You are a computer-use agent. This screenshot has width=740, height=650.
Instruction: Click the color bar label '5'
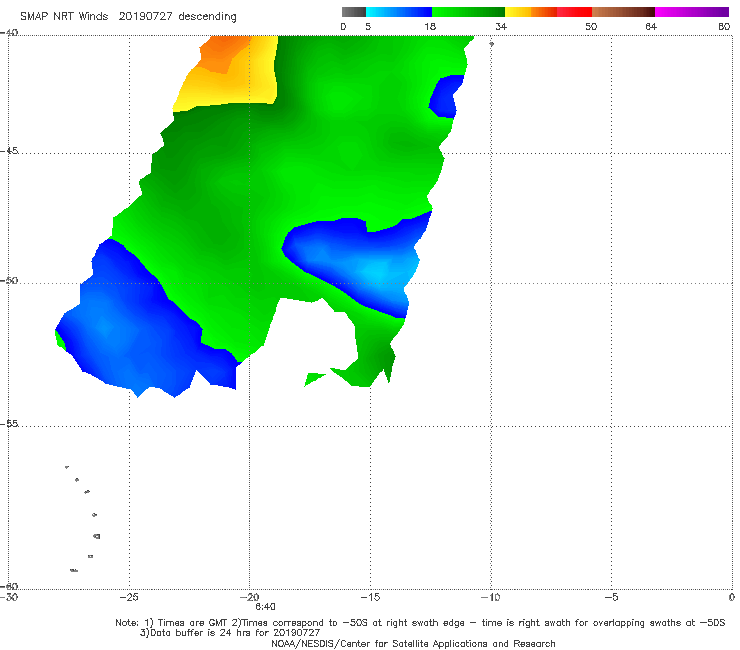click(368, 27)
